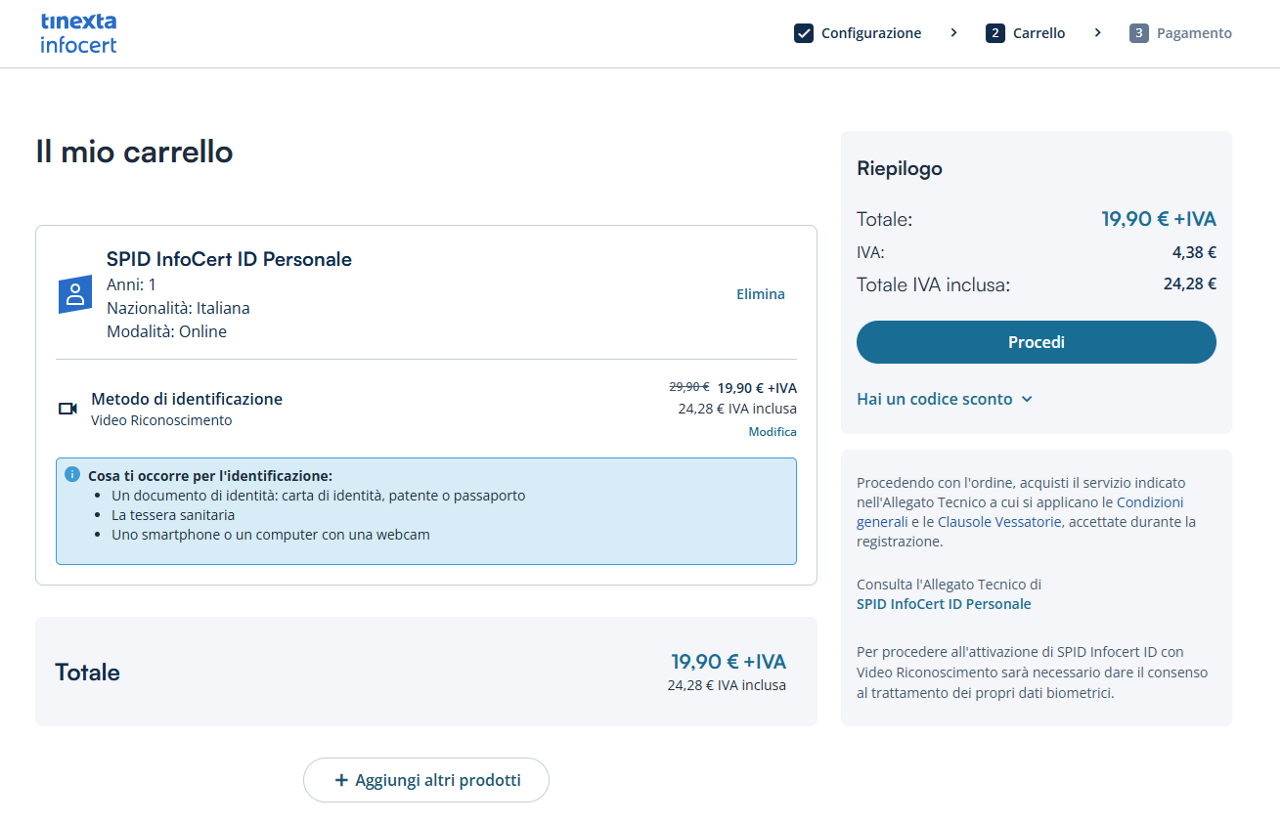Viewport: 1280px width, 824px height.
Task: Open SPID InfoCert ID Personale technical attachment
Action: click(943, 604)
